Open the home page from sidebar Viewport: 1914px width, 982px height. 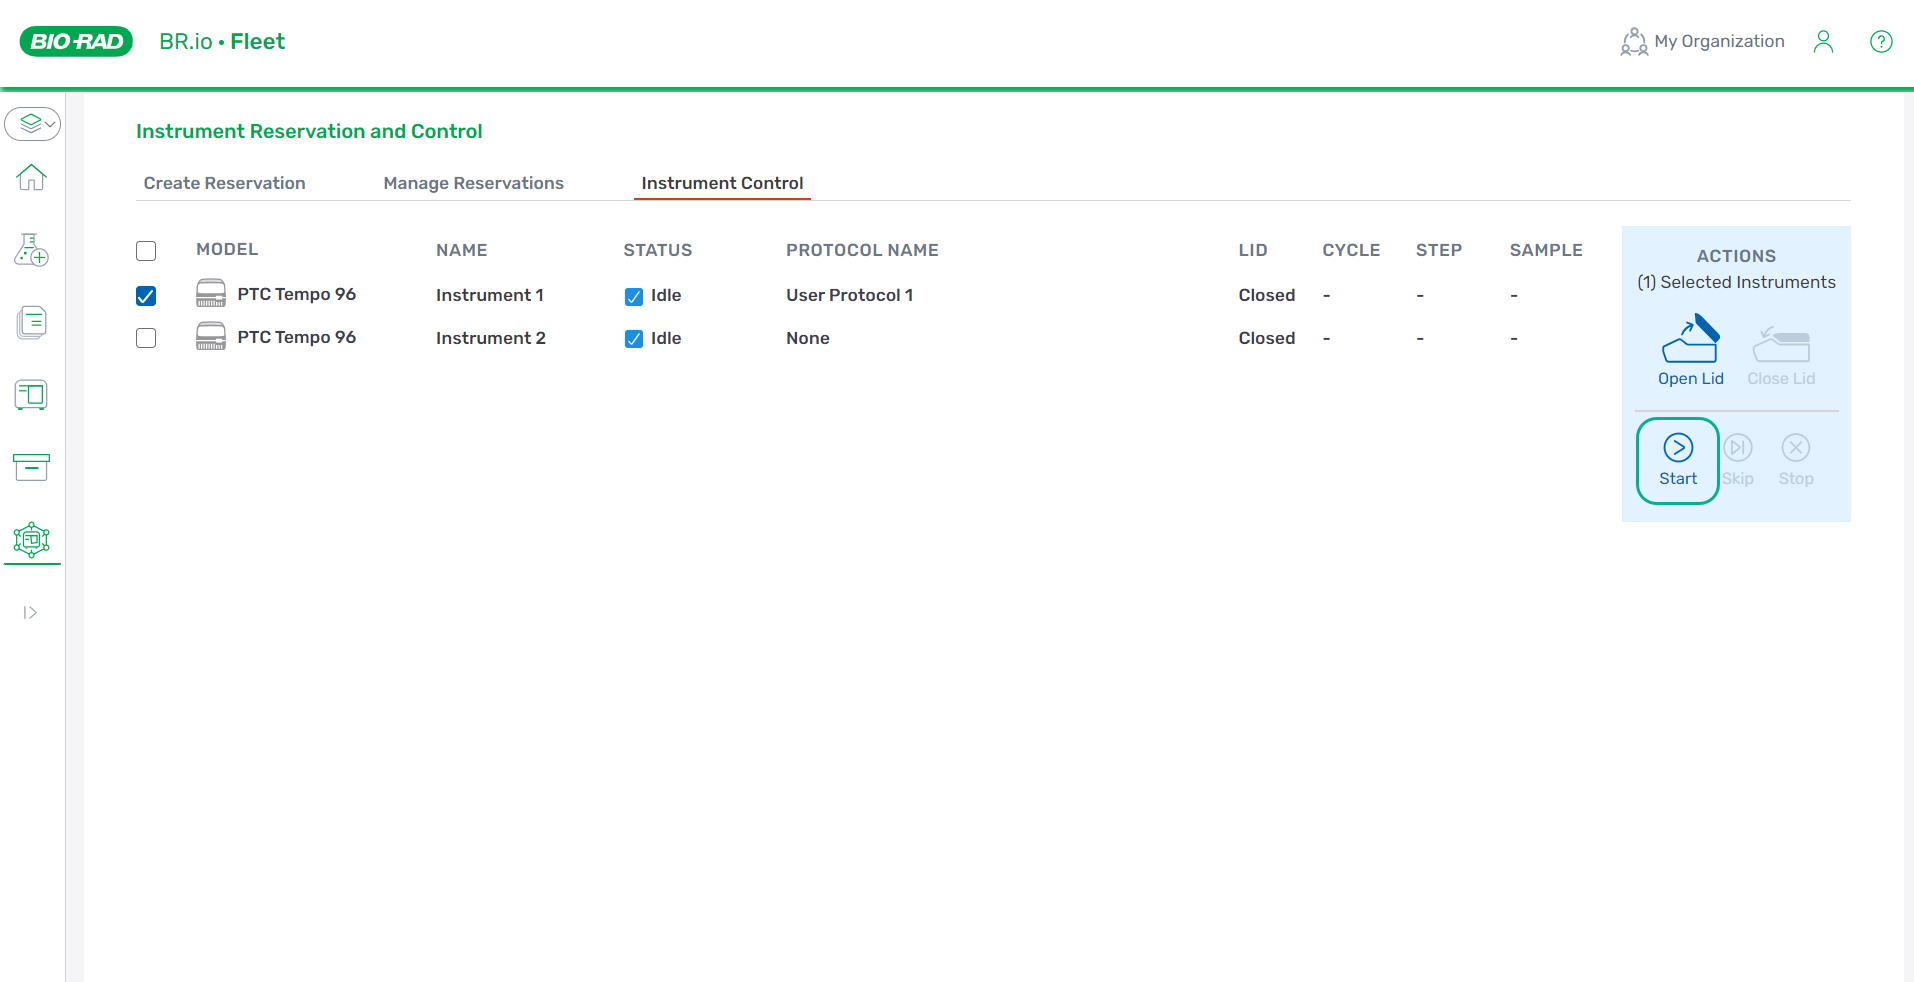click(31, 177)
